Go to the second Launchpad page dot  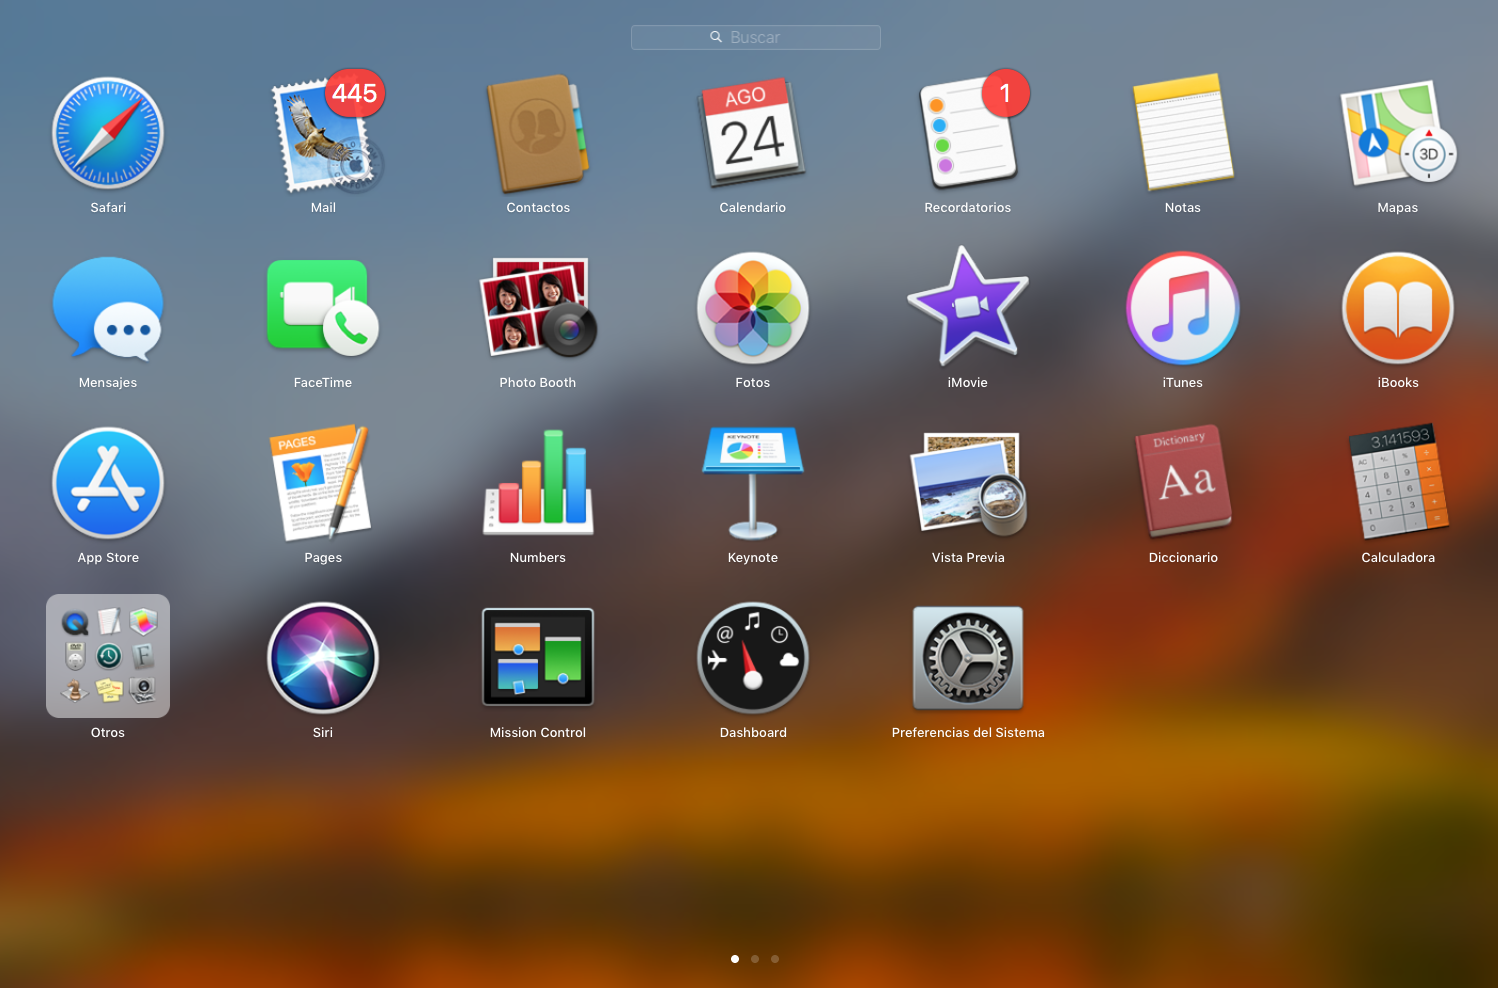[755, 959]
